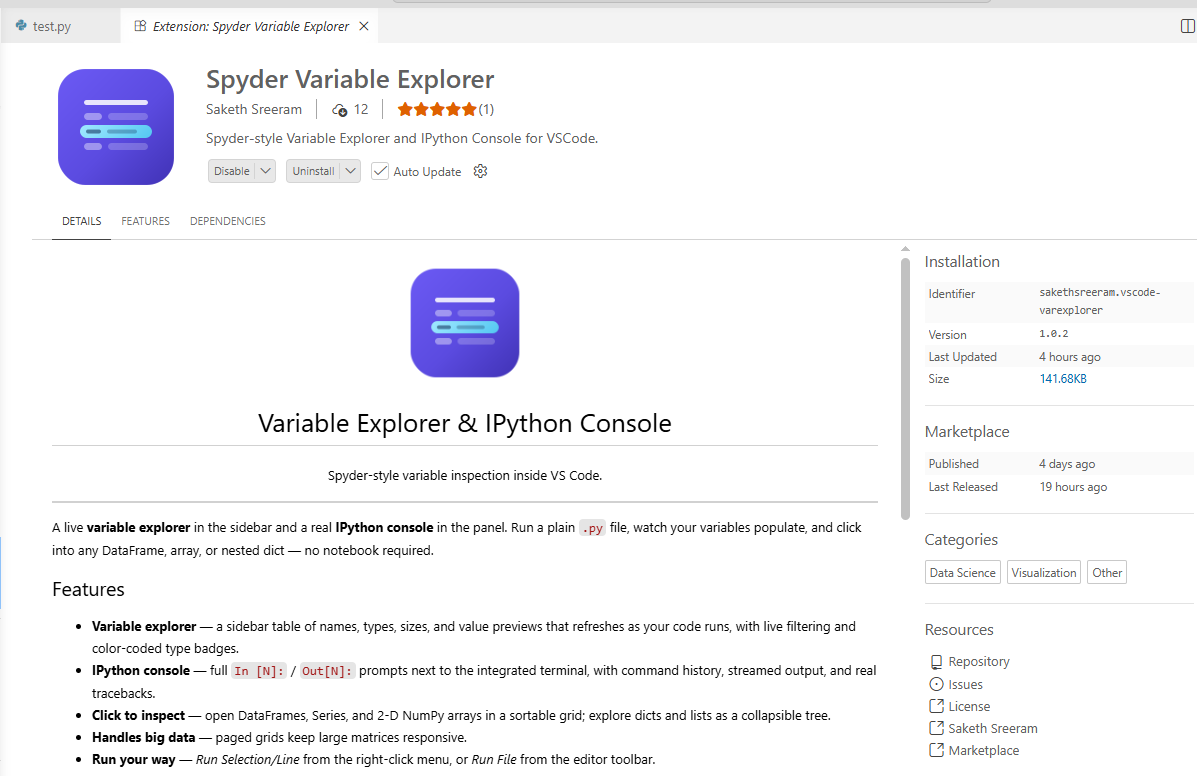Click the Resources section heading

point(959,629)
